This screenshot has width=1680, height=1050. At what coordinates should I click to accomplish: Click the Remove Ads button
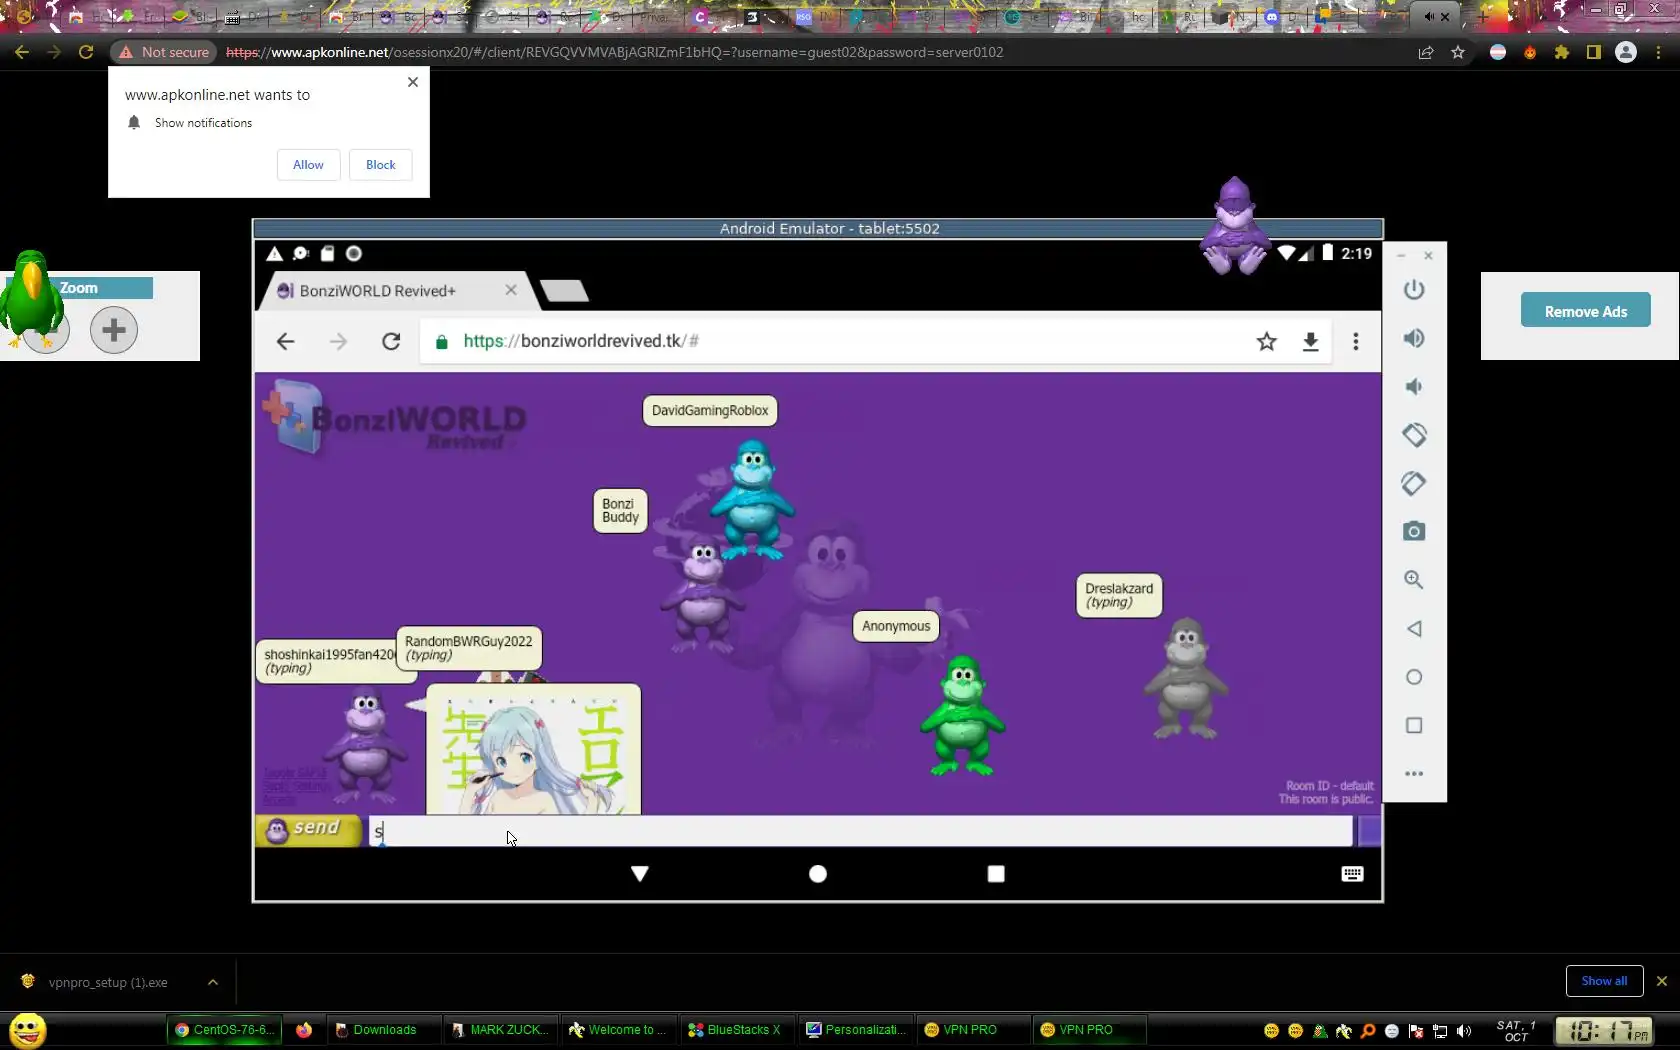click(x=1585, y=312)
